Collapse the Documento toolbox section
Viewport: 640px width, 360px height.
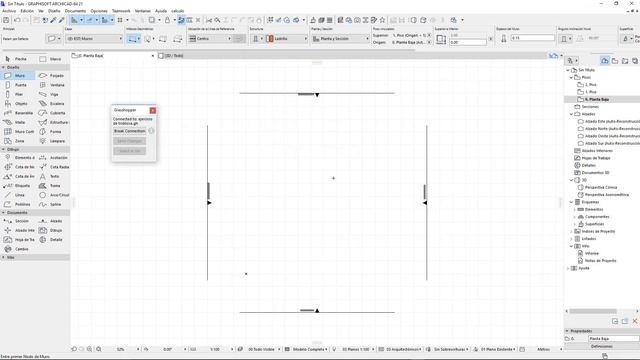point(4,213)
